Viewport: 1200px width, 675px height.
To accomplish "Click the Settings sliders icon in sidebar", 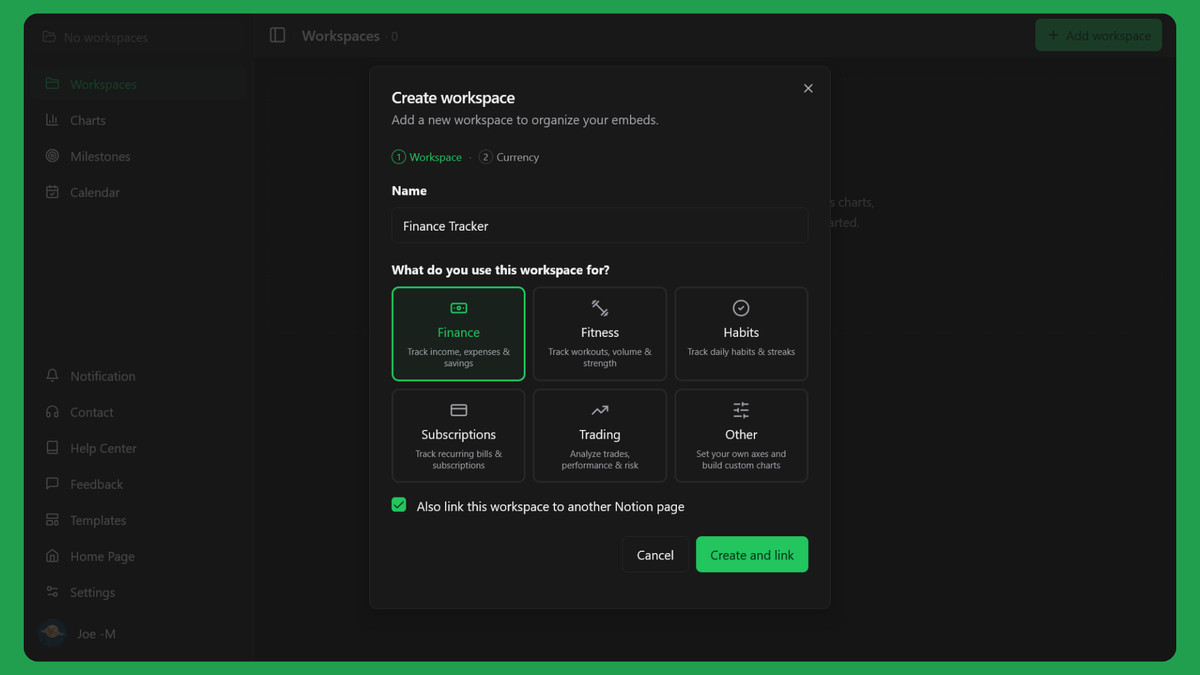I will click(52, 592).
